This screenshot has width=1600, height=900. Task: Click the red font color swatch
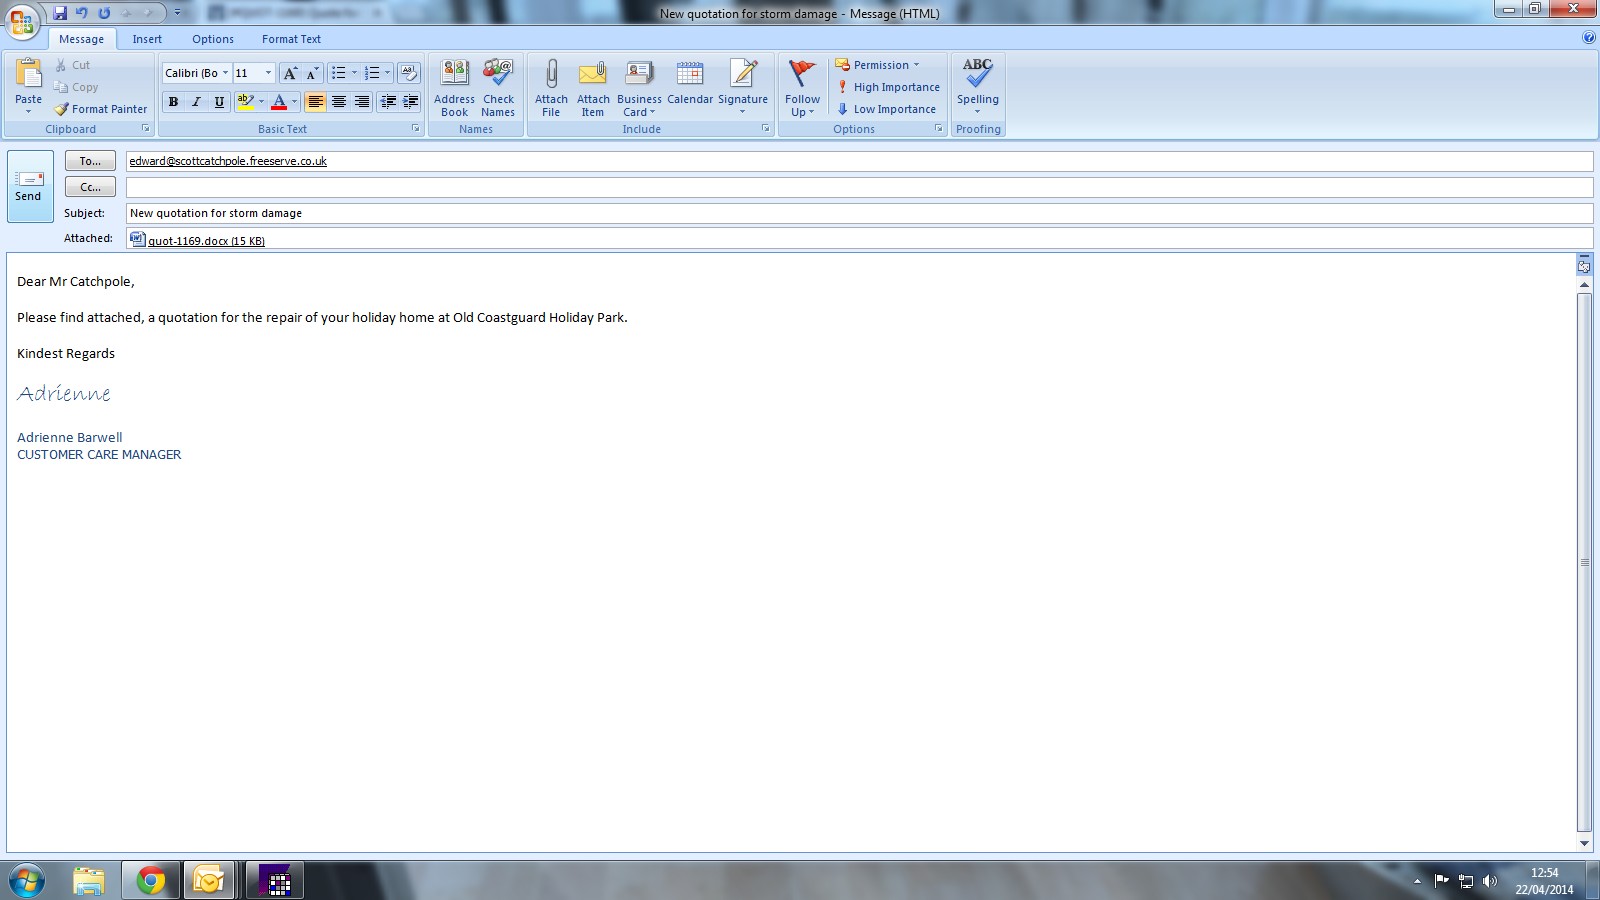point(279,102)
